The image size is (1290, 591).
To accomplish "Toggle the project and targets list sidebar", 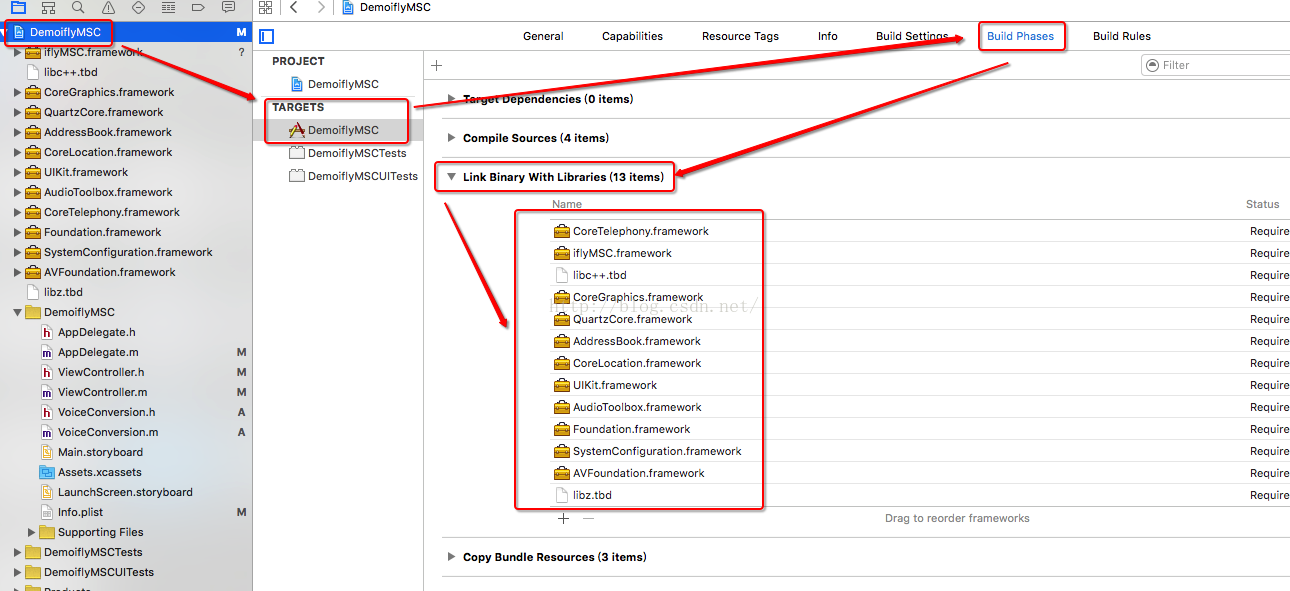I will click(x=266, y=37).
